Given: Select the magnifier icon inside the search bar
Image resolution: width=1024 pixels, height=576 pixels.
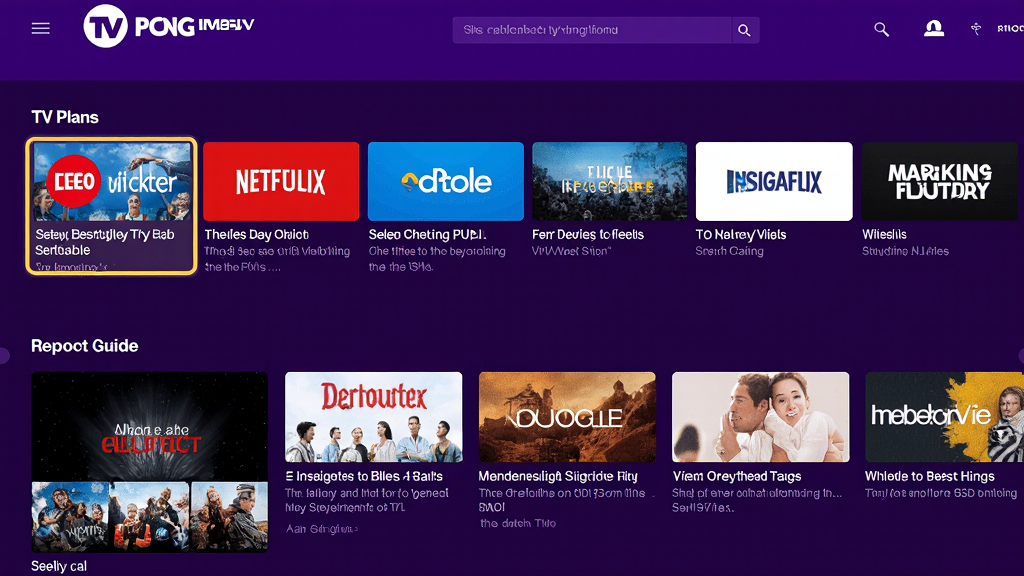Looking at the screenshot, I should click(744, 30).
